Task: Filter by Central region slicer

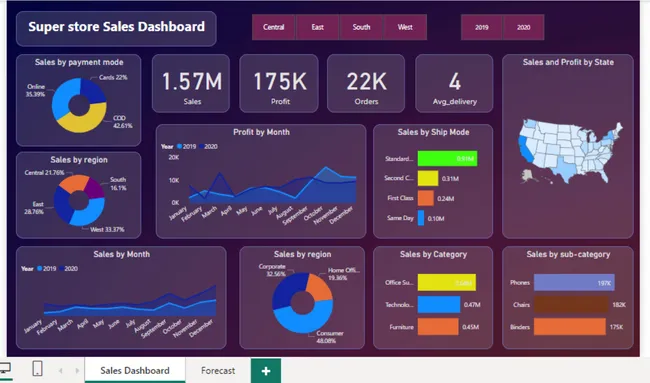Action: click(274, 27)
